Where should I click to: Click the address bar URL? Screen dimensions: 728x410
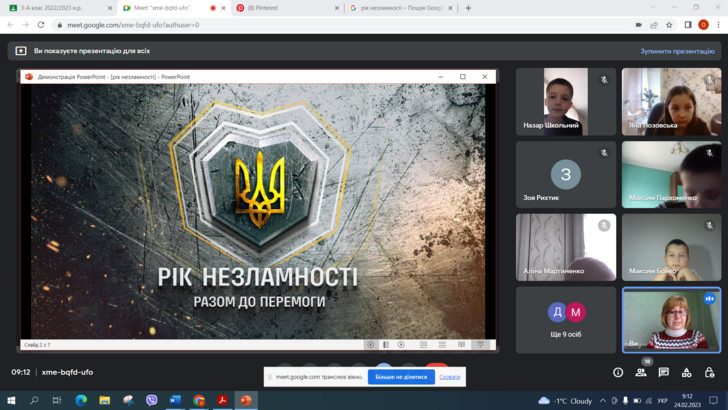tap(133, 25)
